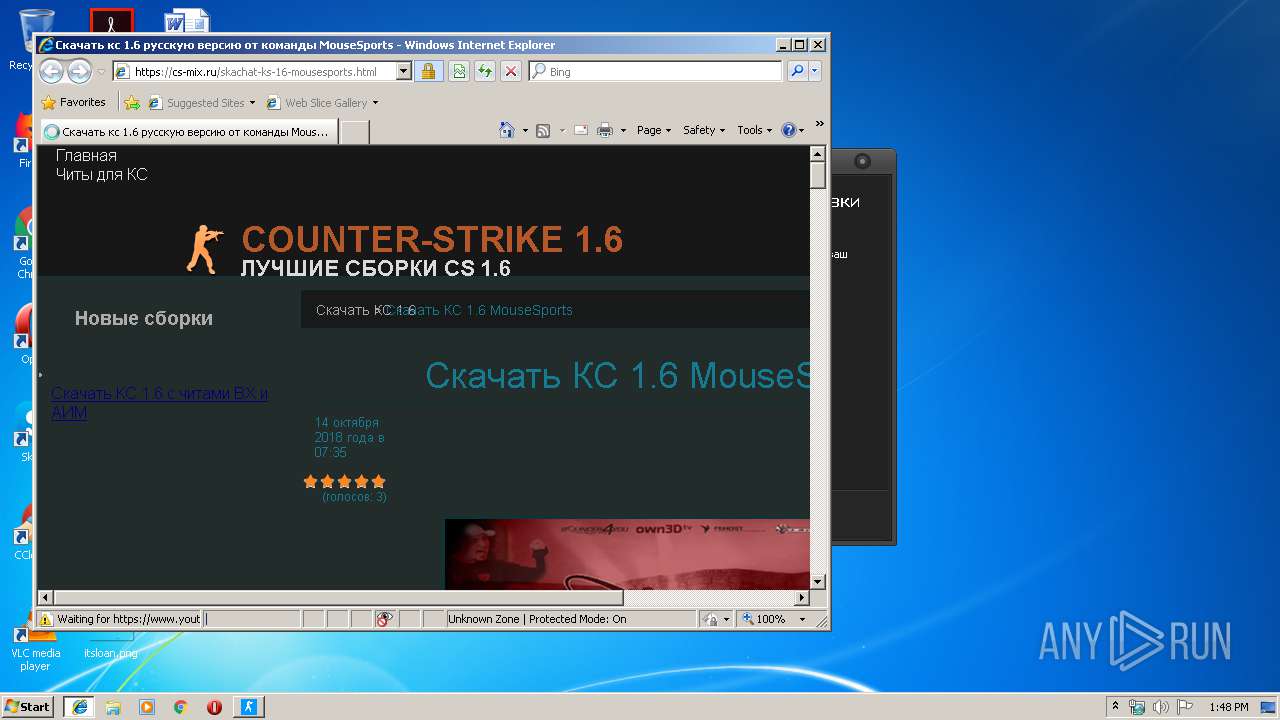Screen dimensions: 1280x720
Task: Click the 100% zoom level button
Action: (764, 619)
